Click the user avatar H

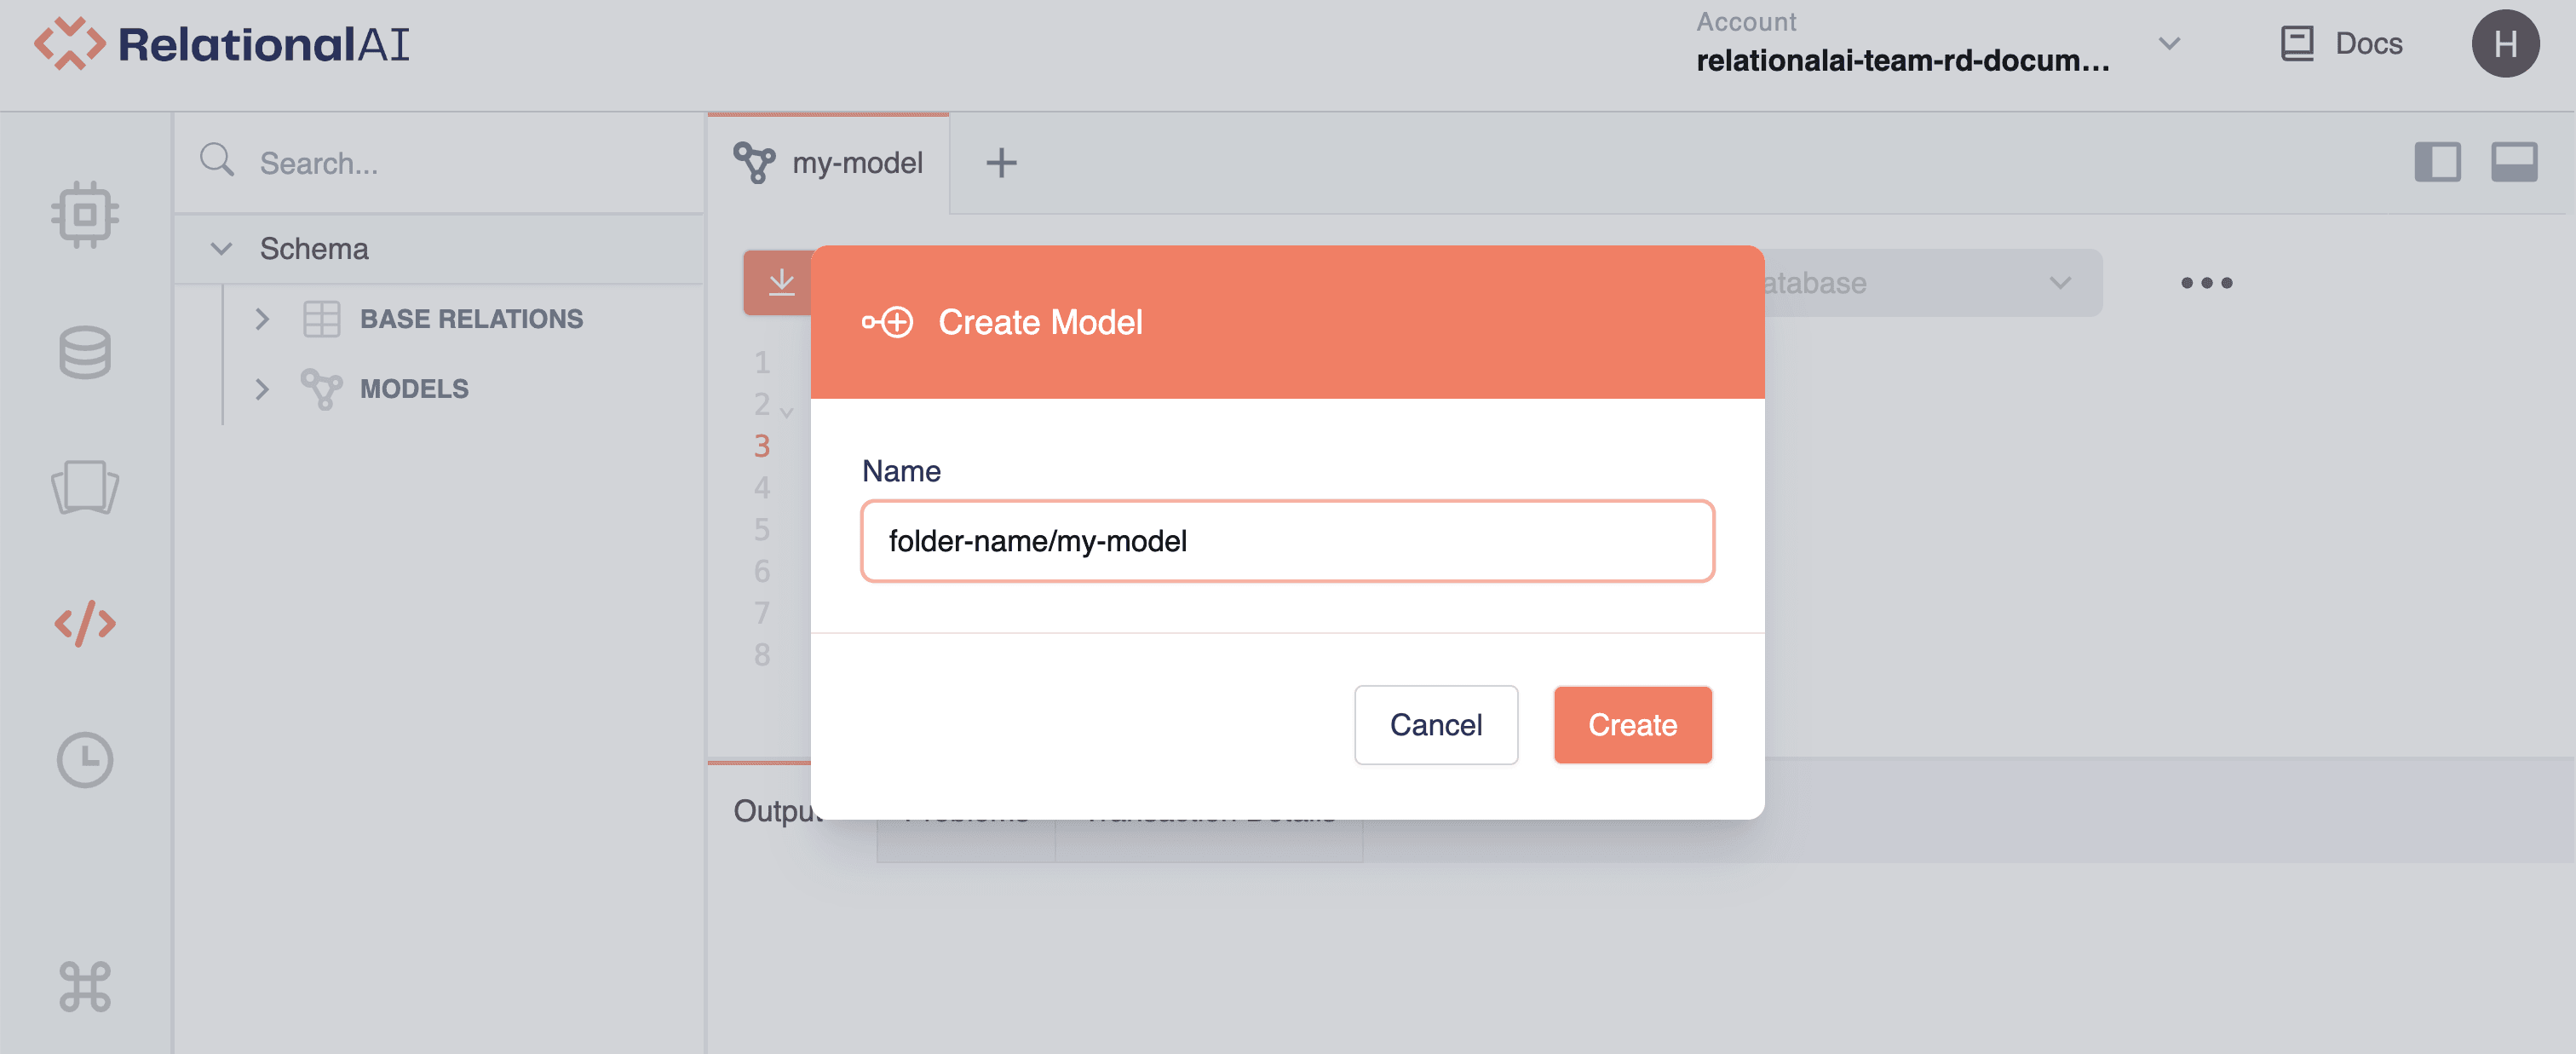click(2504, 44)
